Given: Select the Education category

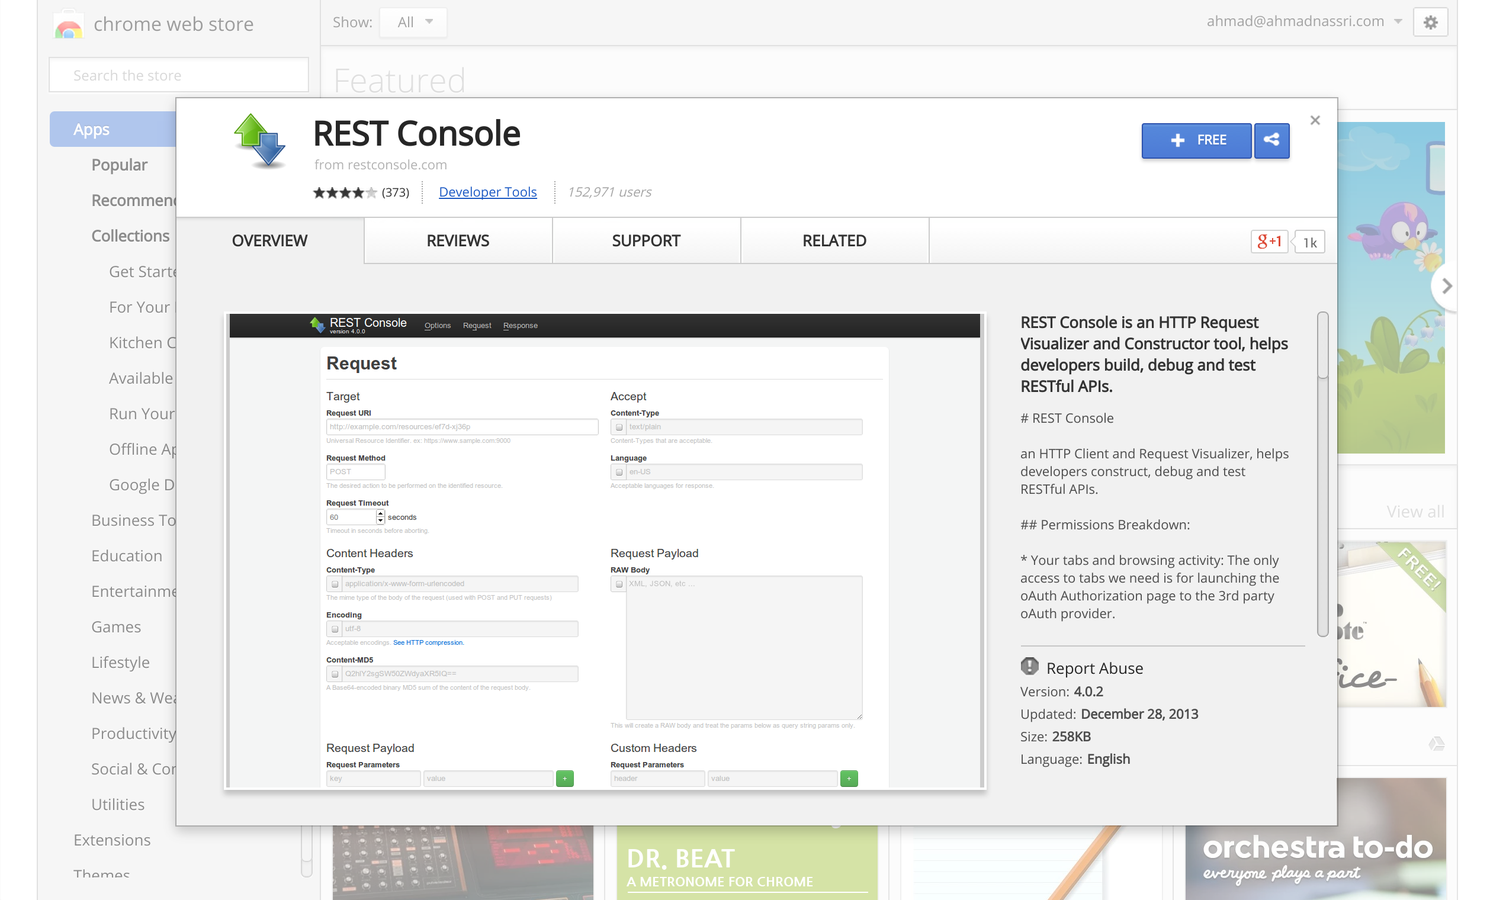Looking at the screenshot, I should 127,556.
